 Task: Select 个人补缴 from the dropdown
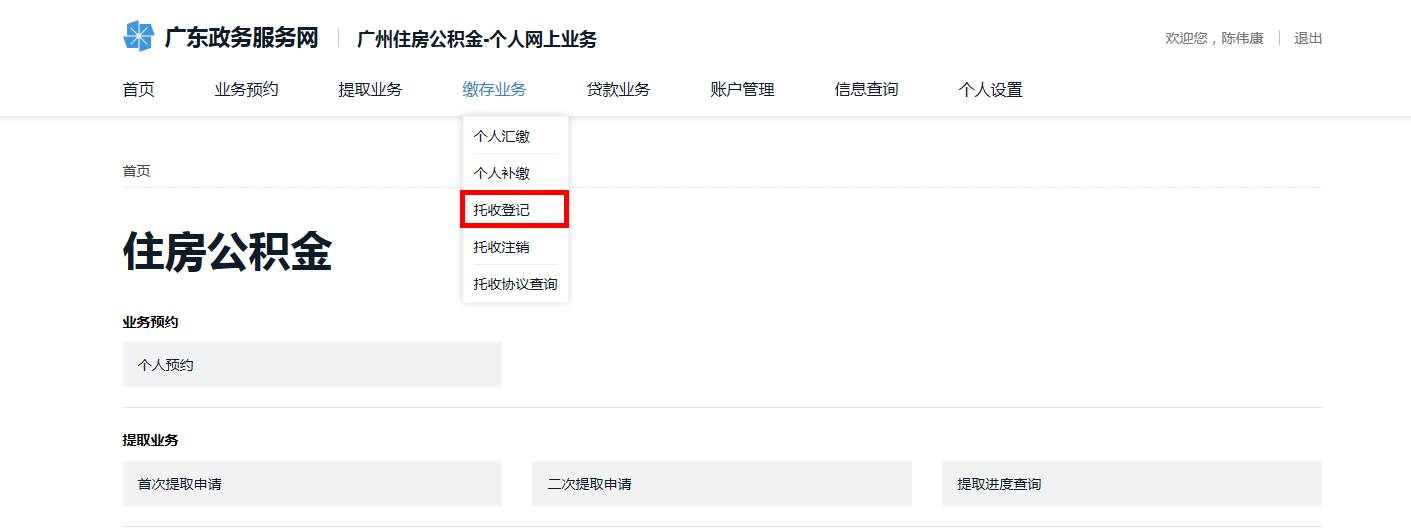[x=502, y=174]
